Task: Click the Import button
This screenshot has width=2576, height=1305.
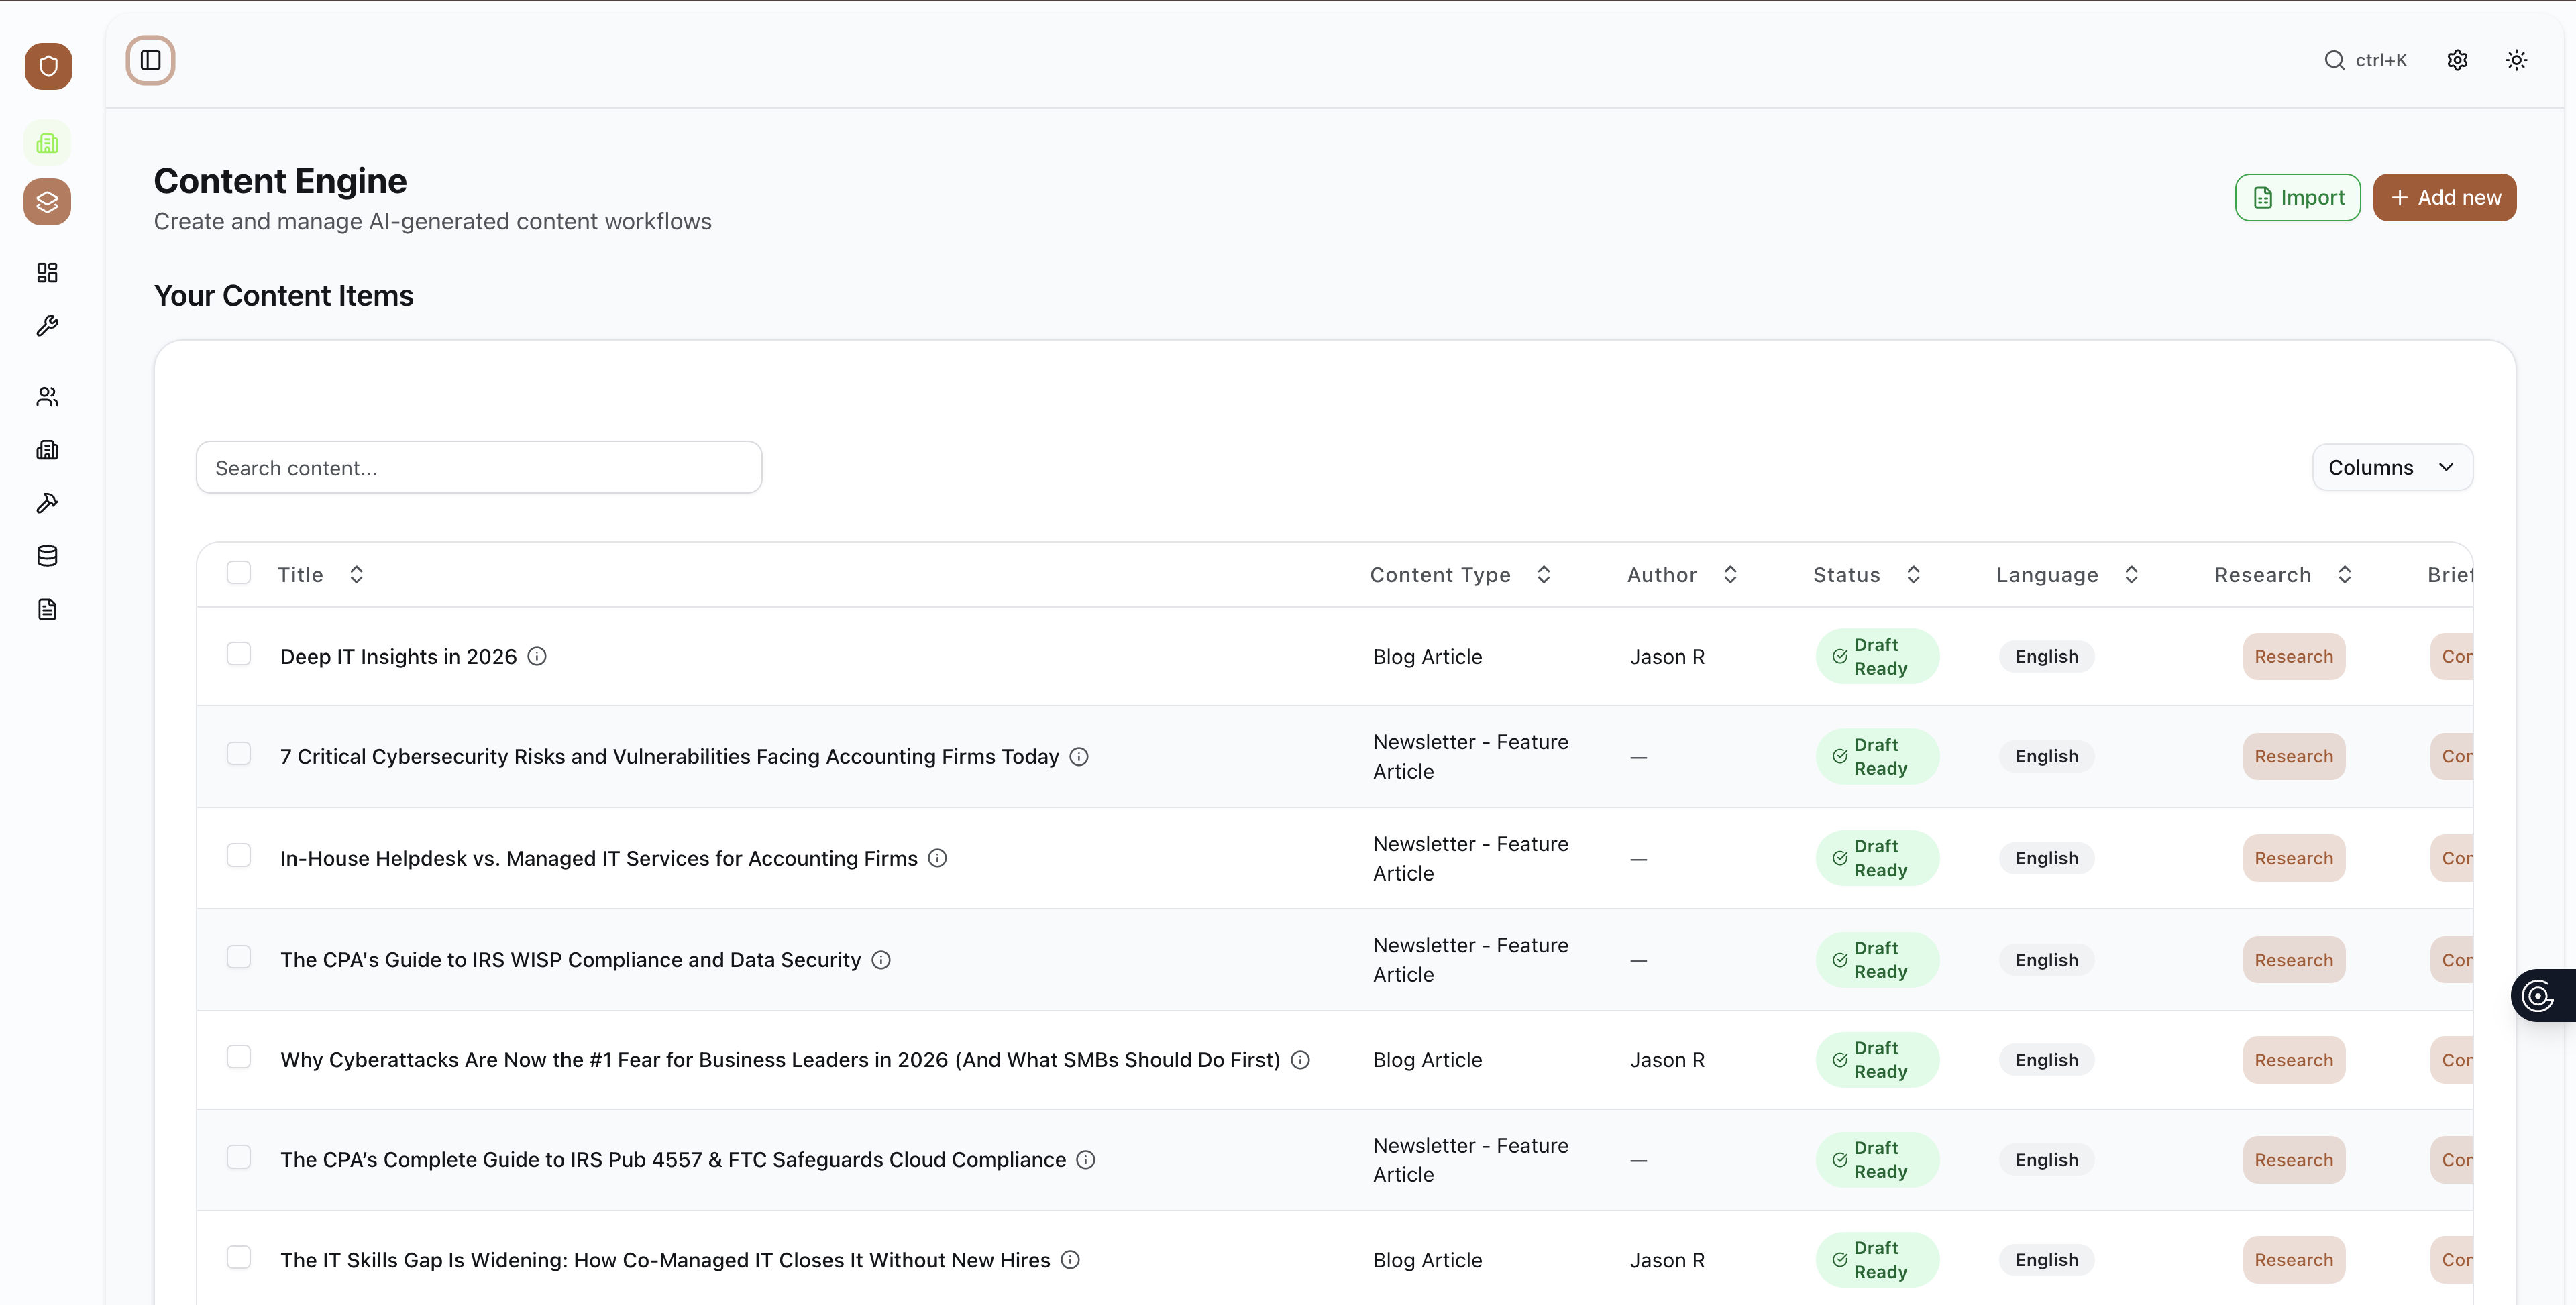Action: click(2297, 197)
